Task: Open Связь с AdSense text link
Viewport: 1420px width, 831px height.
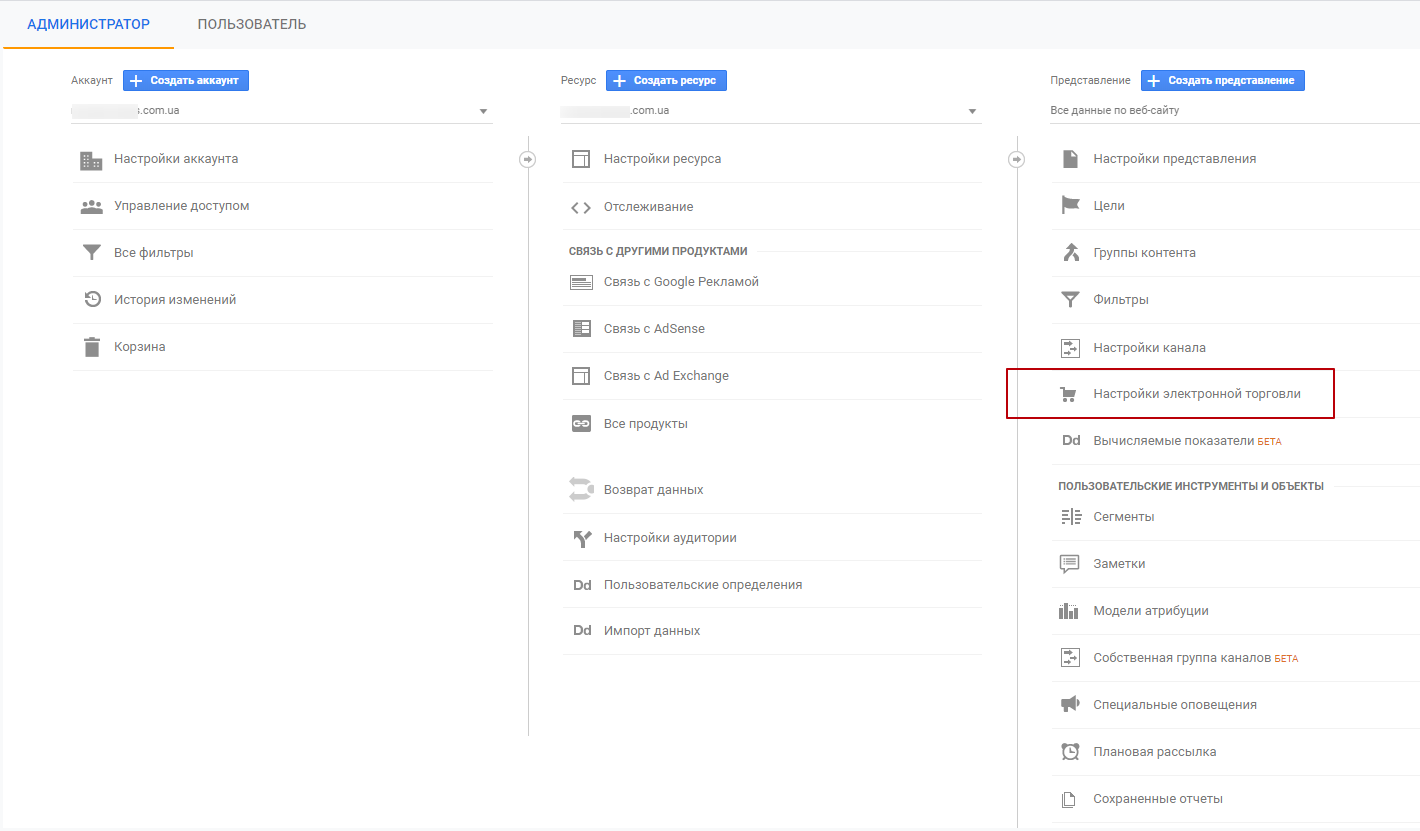Action: pyautogui.click(x=654, y=329)
